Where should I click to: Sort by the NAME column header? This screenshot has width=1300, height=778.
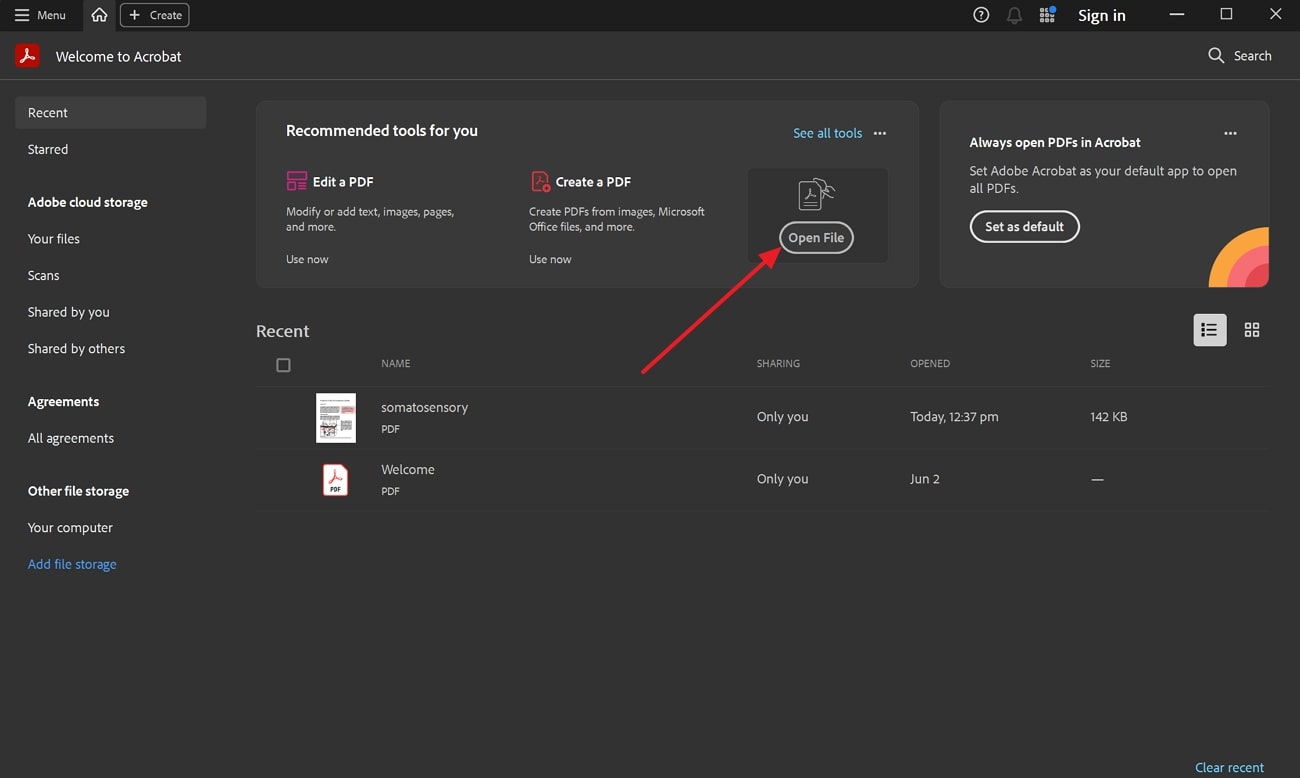point(396,364)
